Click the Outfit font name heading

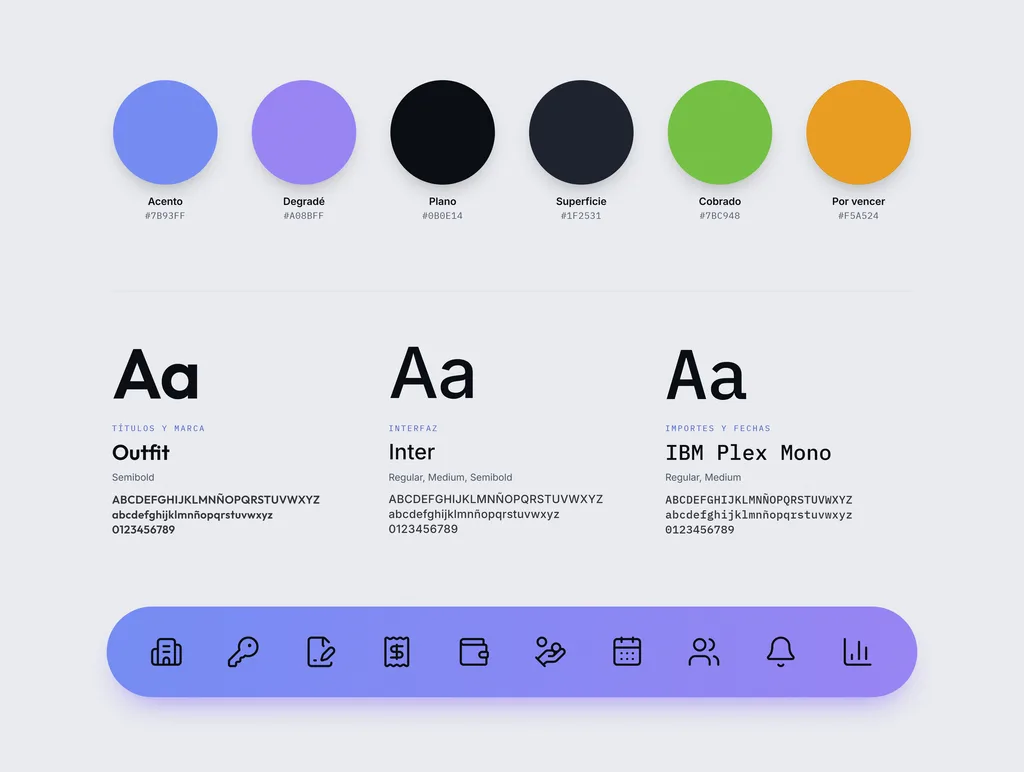[x=140, y=452]
